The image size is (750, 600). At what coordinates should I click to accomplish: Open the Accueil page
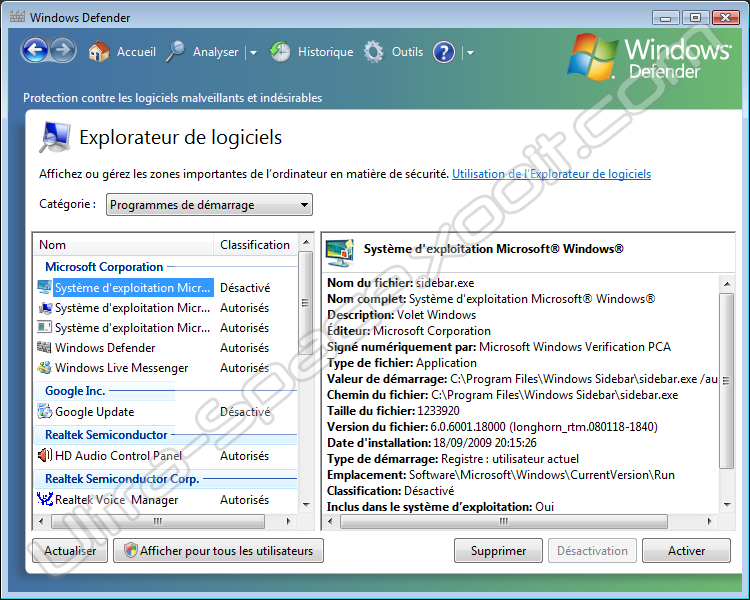tap(136, 52)
